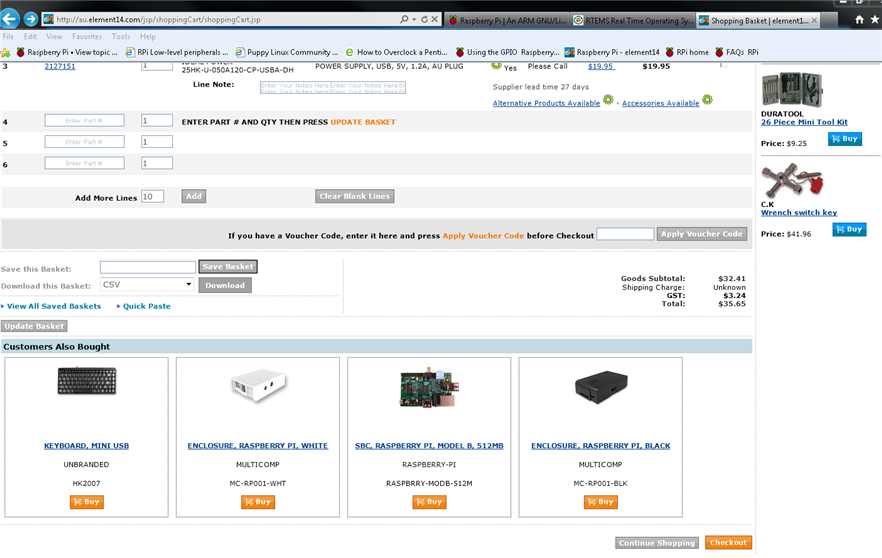Open the C.K wrench switch key thumbnail

tap(792, 181)
